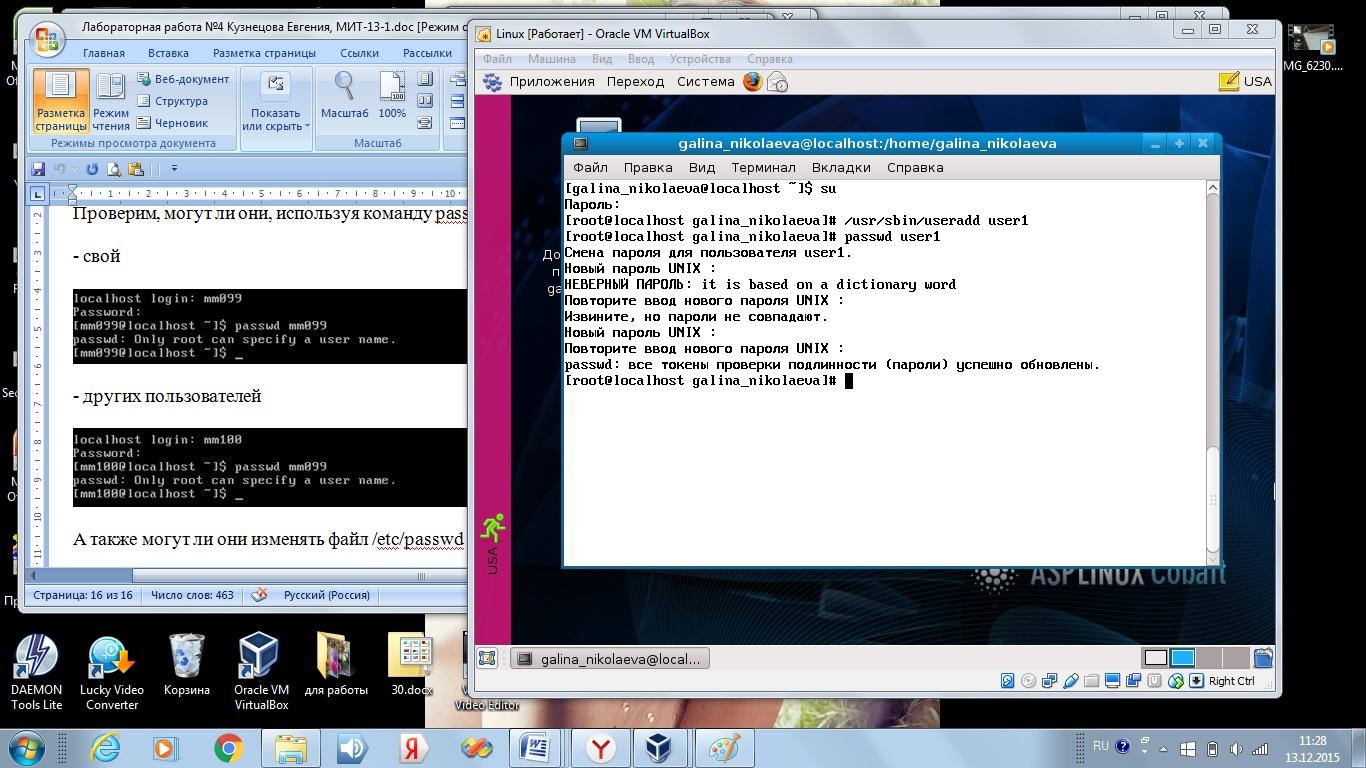The width and height of the screenshot is (1366, 768).
Task: Click VirtualBox optical disc status icon
Action: click(x=1029, y=681)
